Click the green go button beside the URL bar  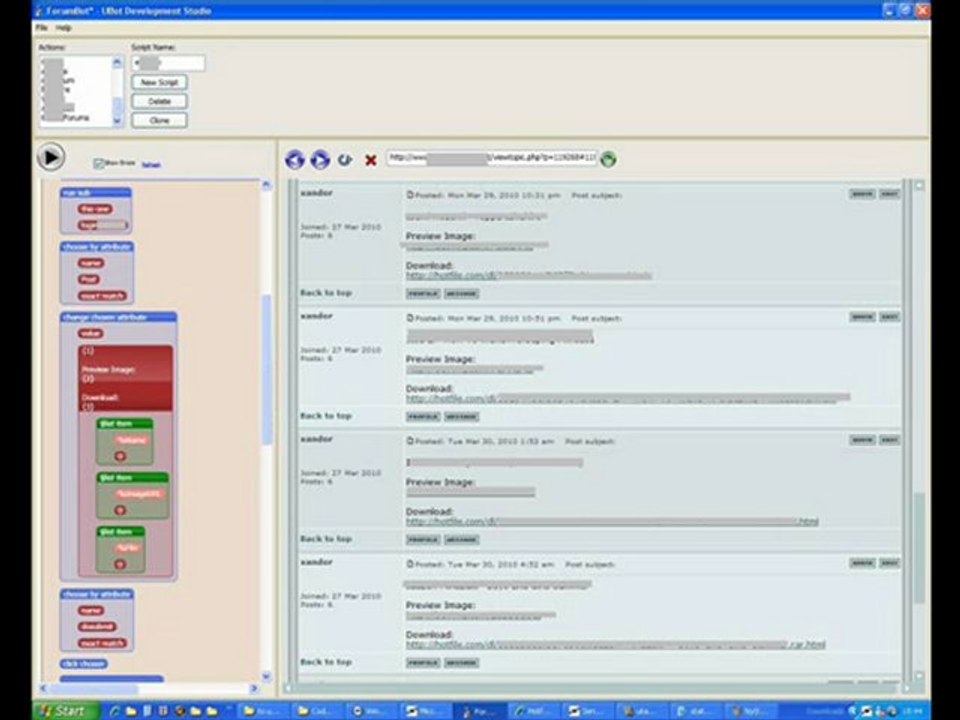[608, 159]
